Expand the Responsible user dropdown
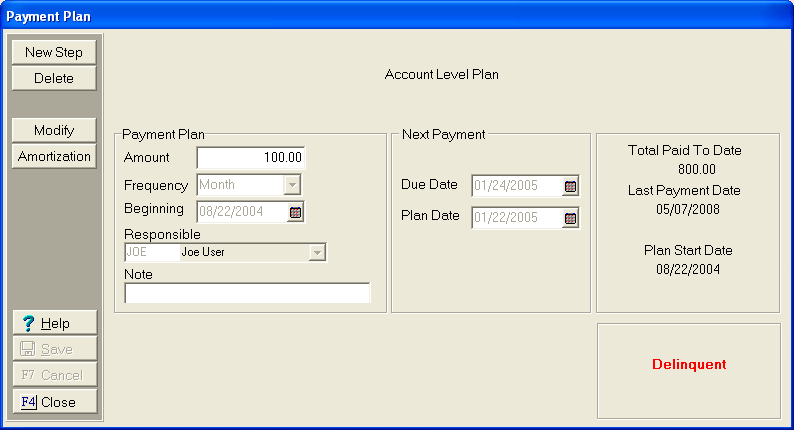This screenshot has width=794, height=430. [317, 253]
